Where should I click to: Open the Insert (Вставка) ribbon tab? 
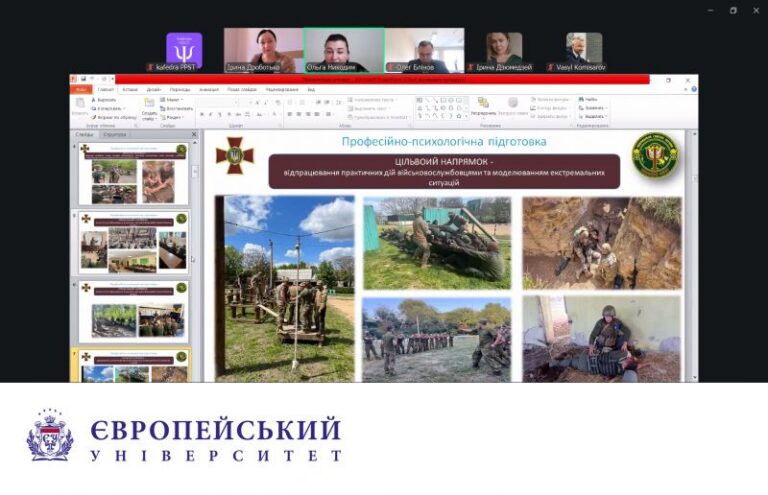130,90
